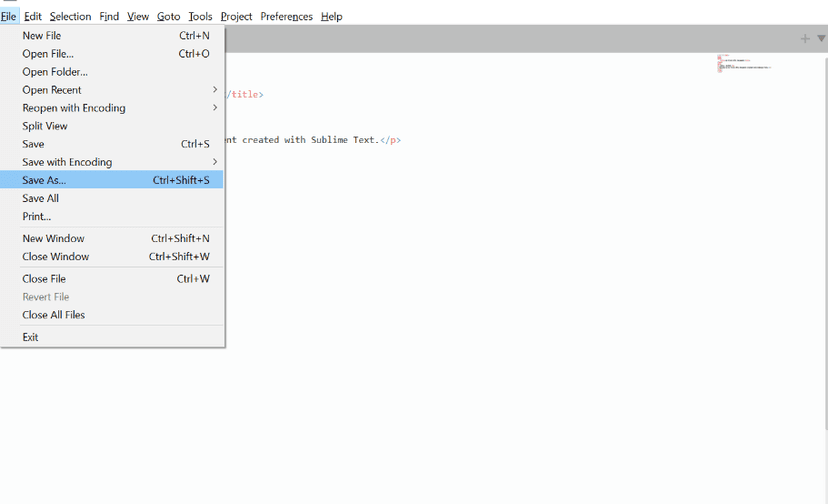This screenshot has height=504, width=828.
Task: Choose Save All menu entry
Action: 112,198
